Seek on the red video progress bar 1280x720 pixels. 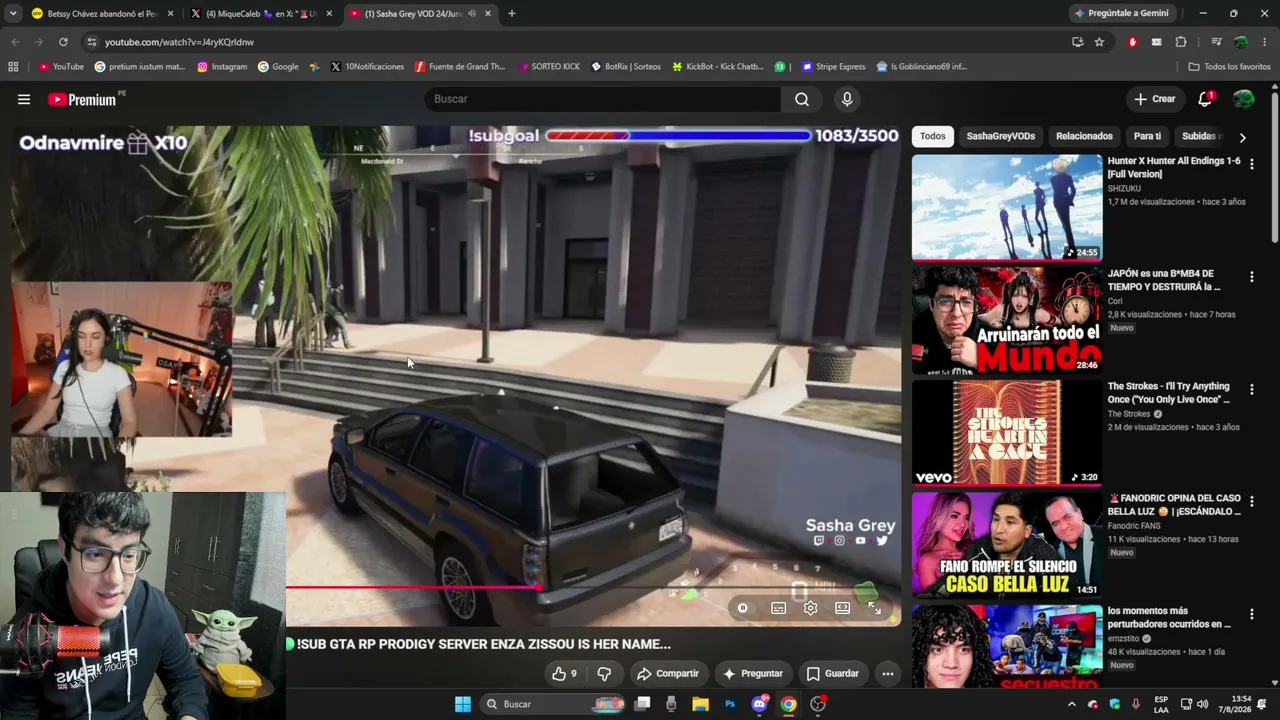tap(412, 587)
